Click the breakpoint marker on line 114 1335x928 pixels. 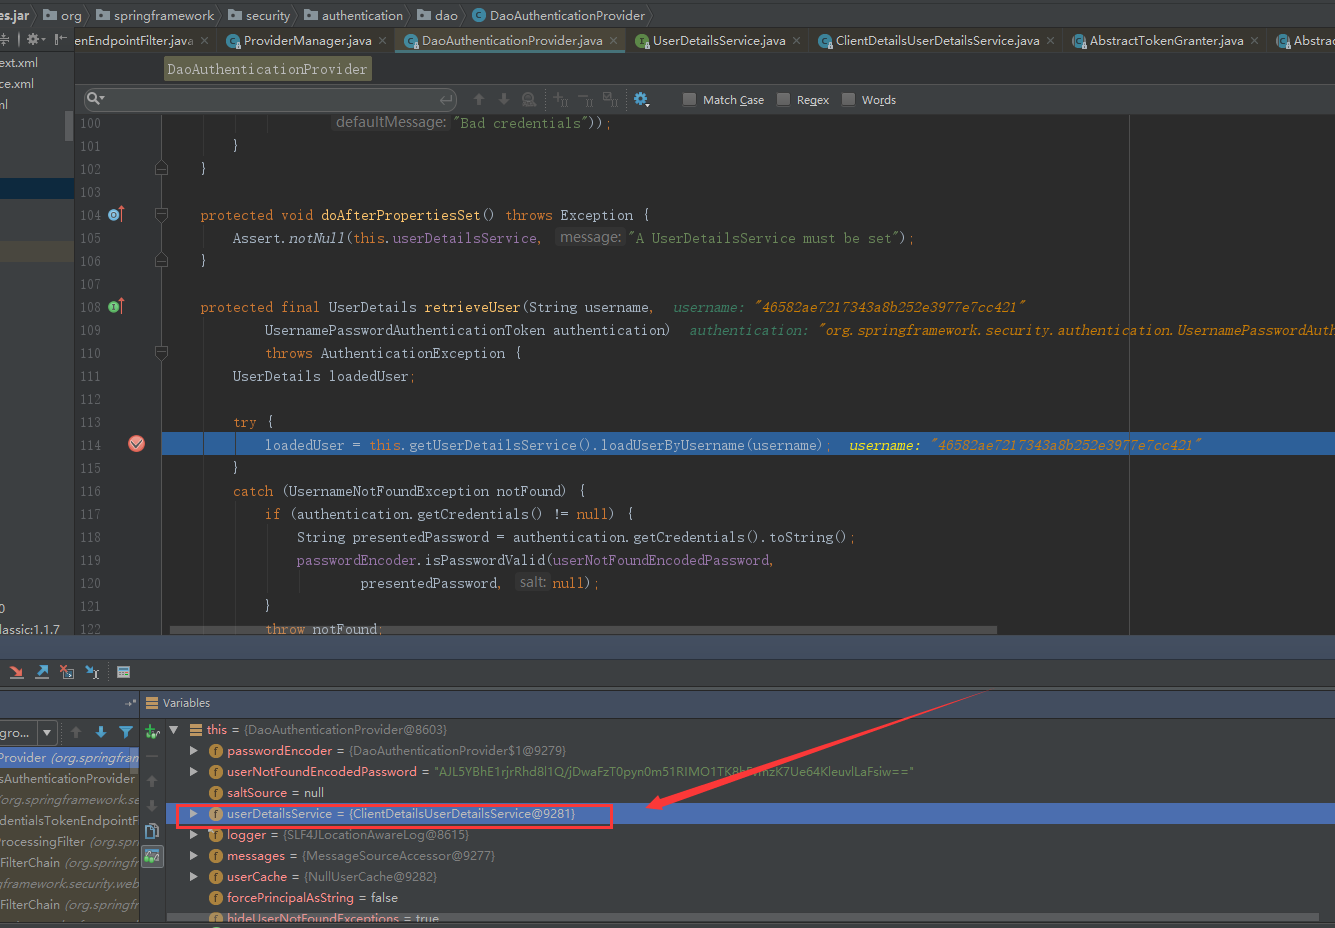[137, 444]
